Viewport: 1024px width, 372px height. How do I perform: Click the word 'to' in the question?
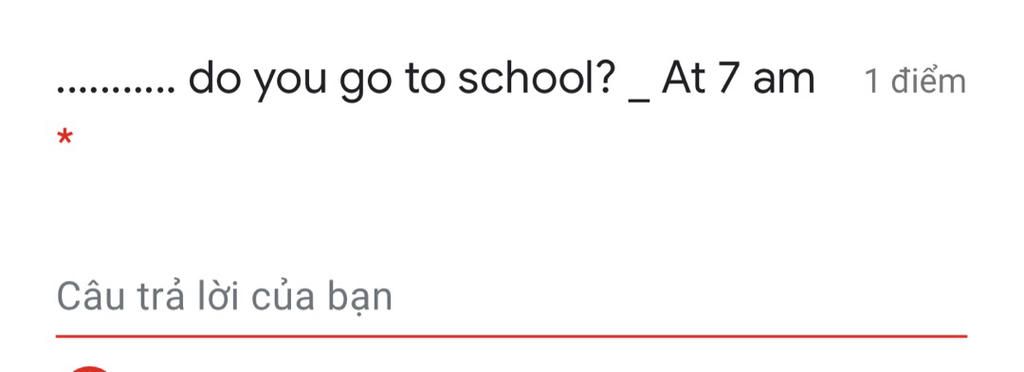pos(426,80)
